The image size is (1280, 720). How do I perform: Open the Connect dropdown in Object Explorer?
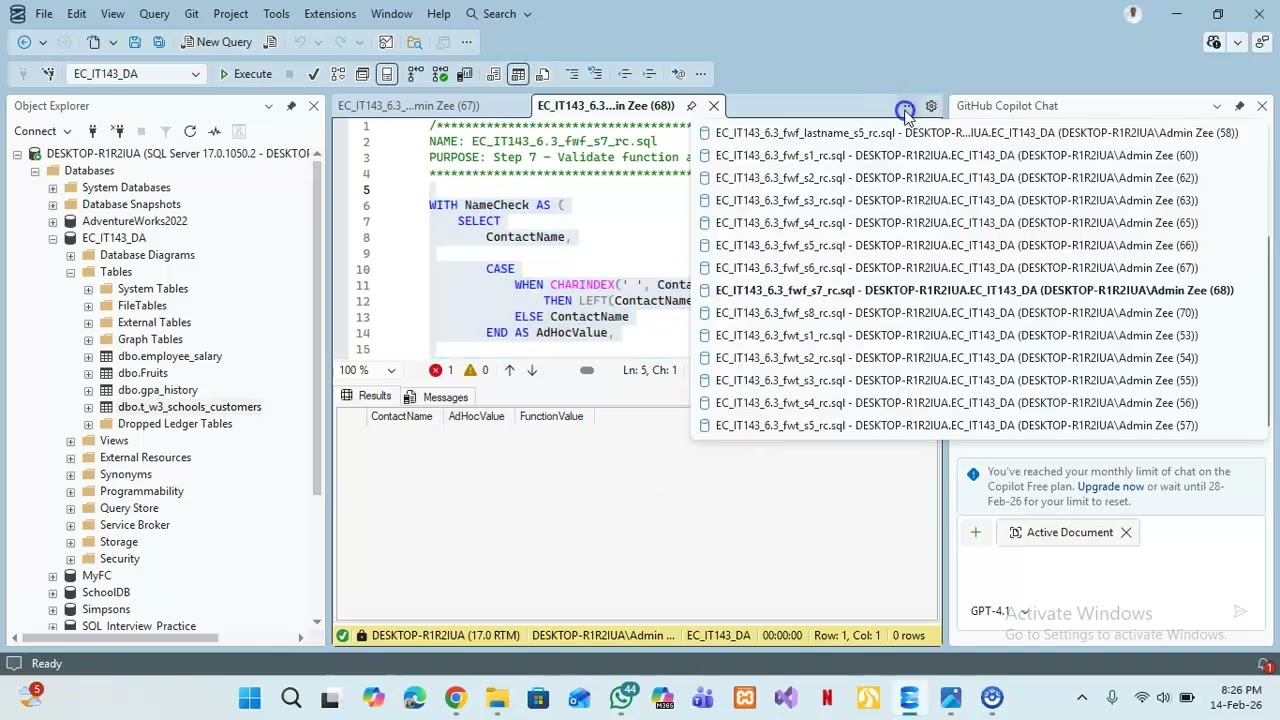click(43, 131)
